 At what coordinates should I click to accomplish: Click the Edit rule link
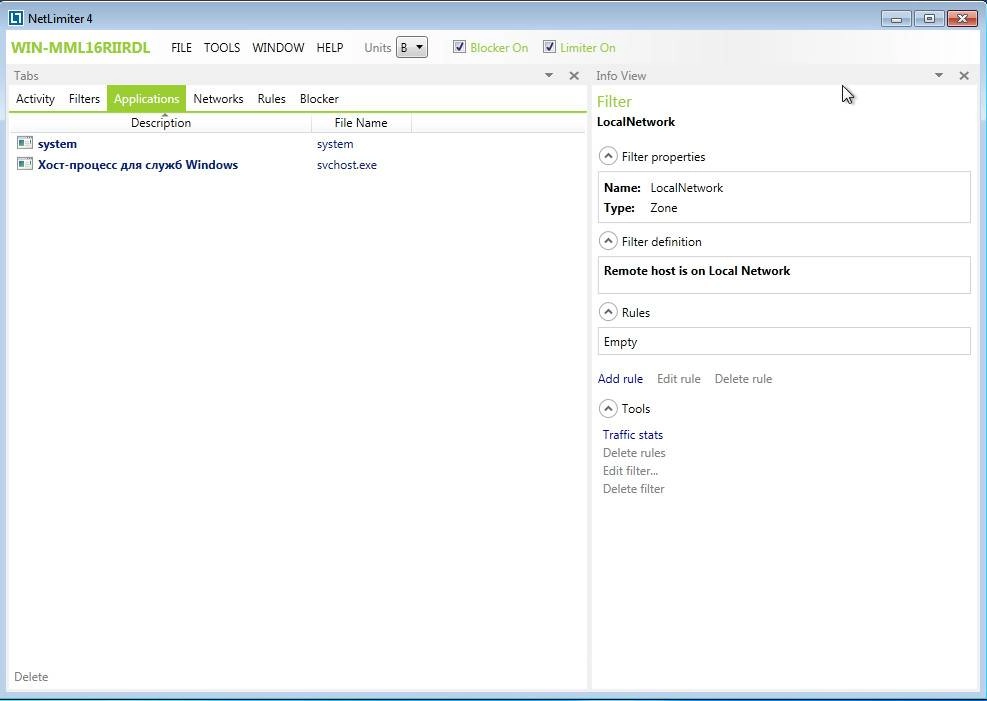pos(679,379)
